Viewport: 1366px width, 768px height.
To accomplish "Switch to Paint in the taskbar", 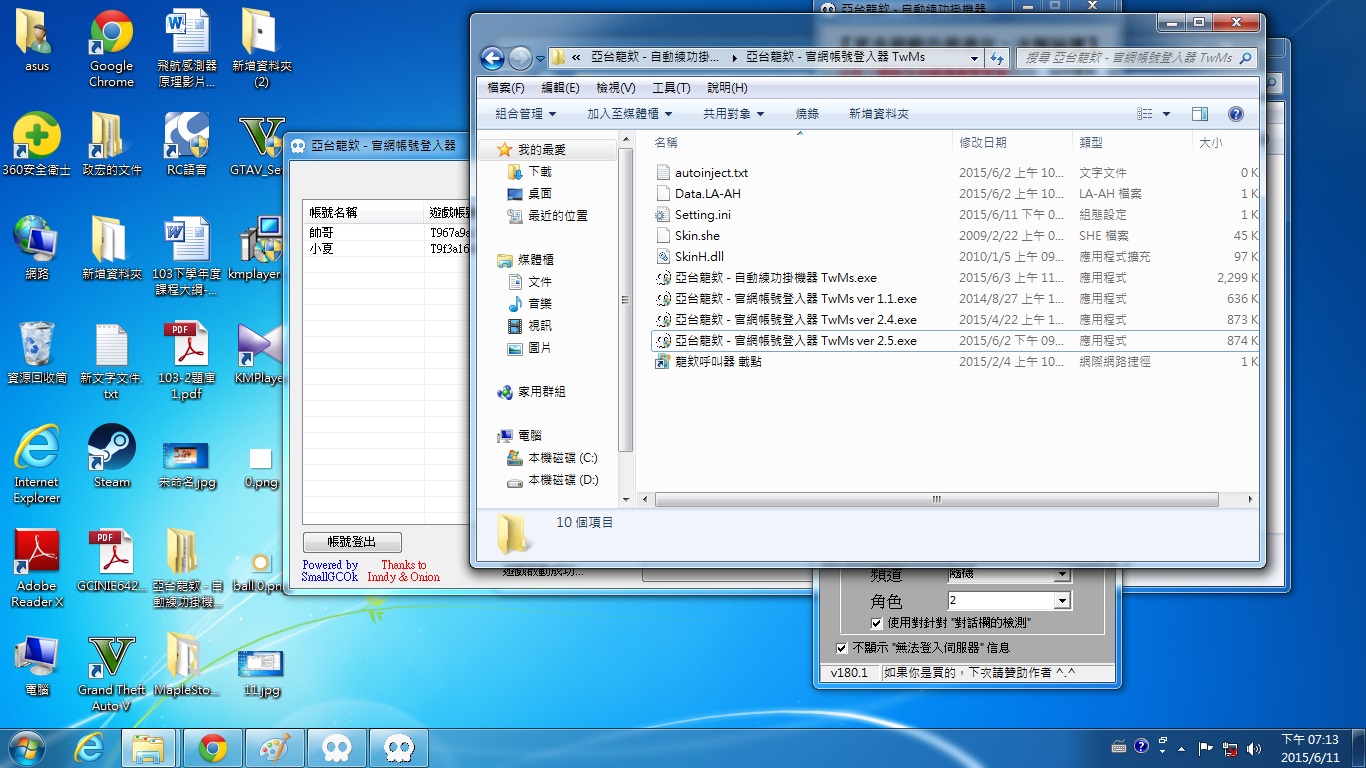I will coord(274,747).
